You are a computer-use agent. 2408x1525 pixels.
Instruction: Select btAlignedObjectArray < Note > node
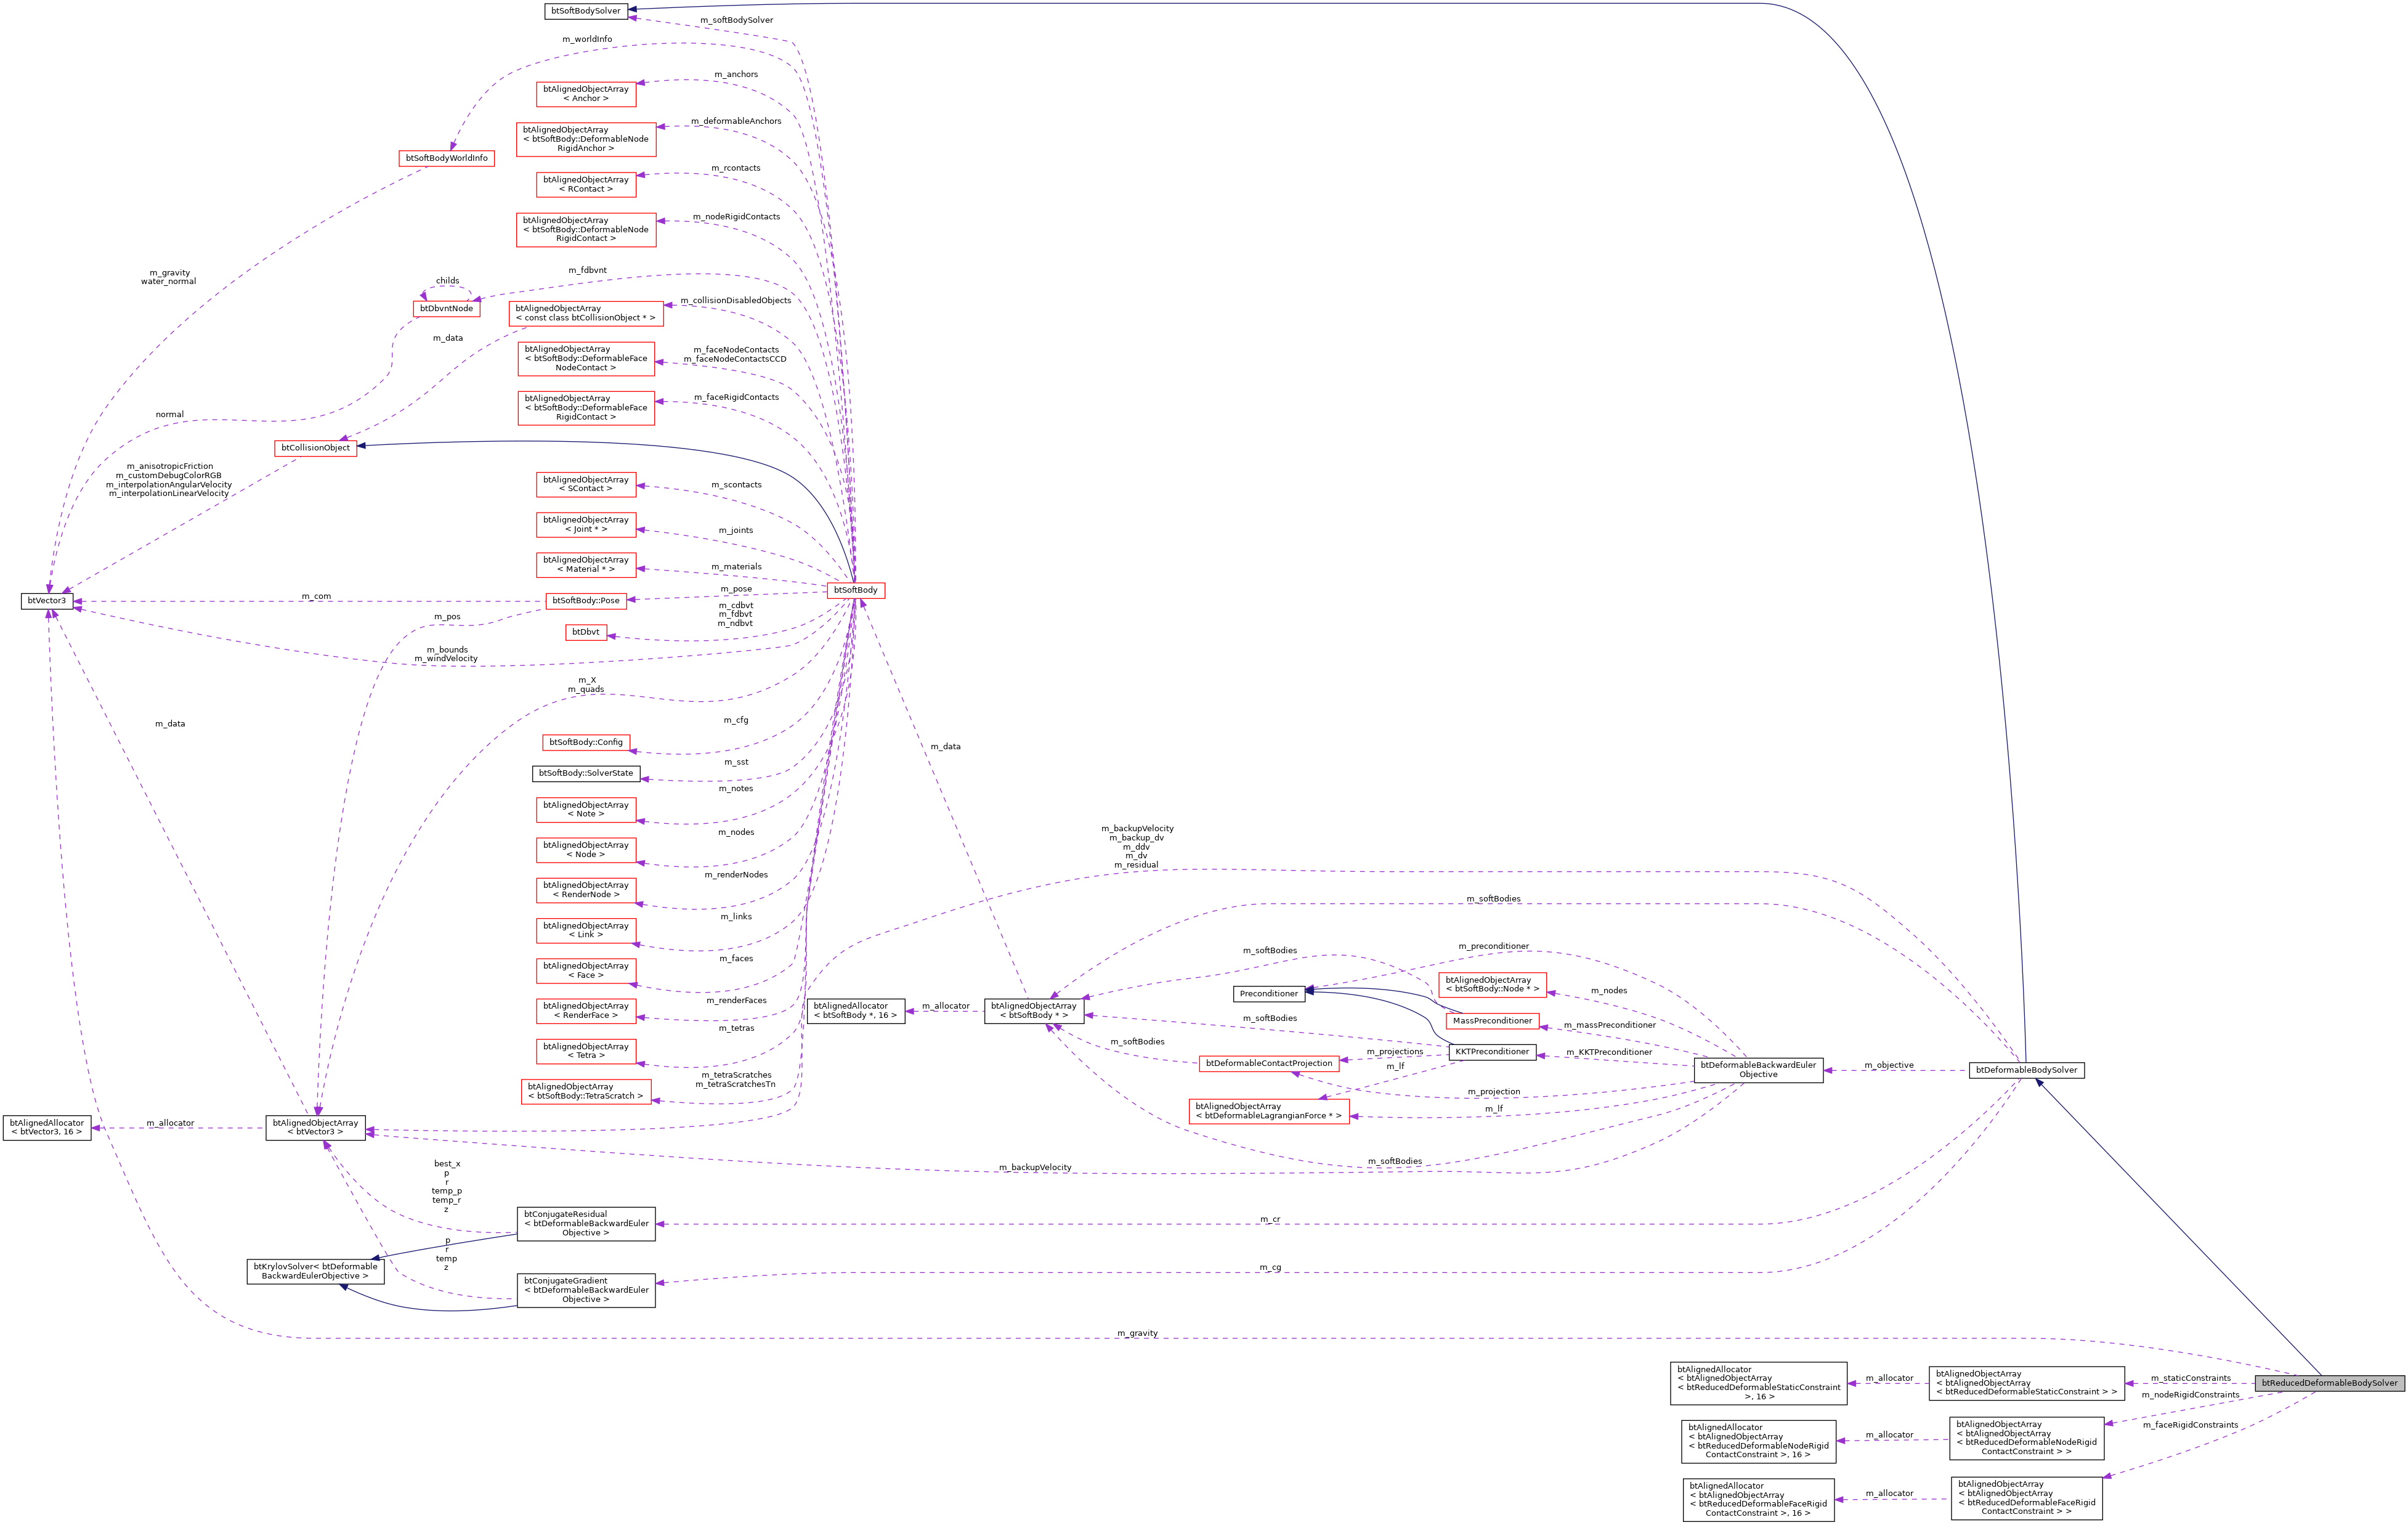(x=586, y=809)
